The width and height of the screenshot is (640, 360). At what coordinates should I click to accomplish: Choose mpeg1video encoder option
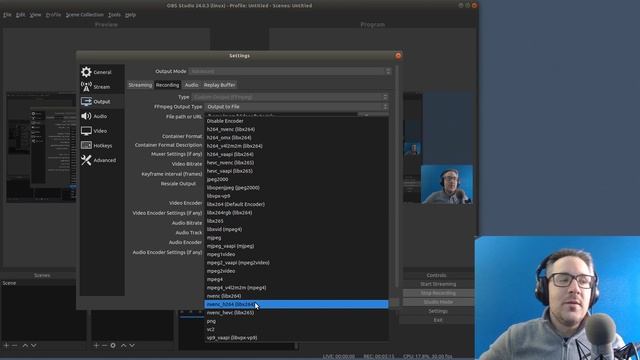(x=296, y=254)
